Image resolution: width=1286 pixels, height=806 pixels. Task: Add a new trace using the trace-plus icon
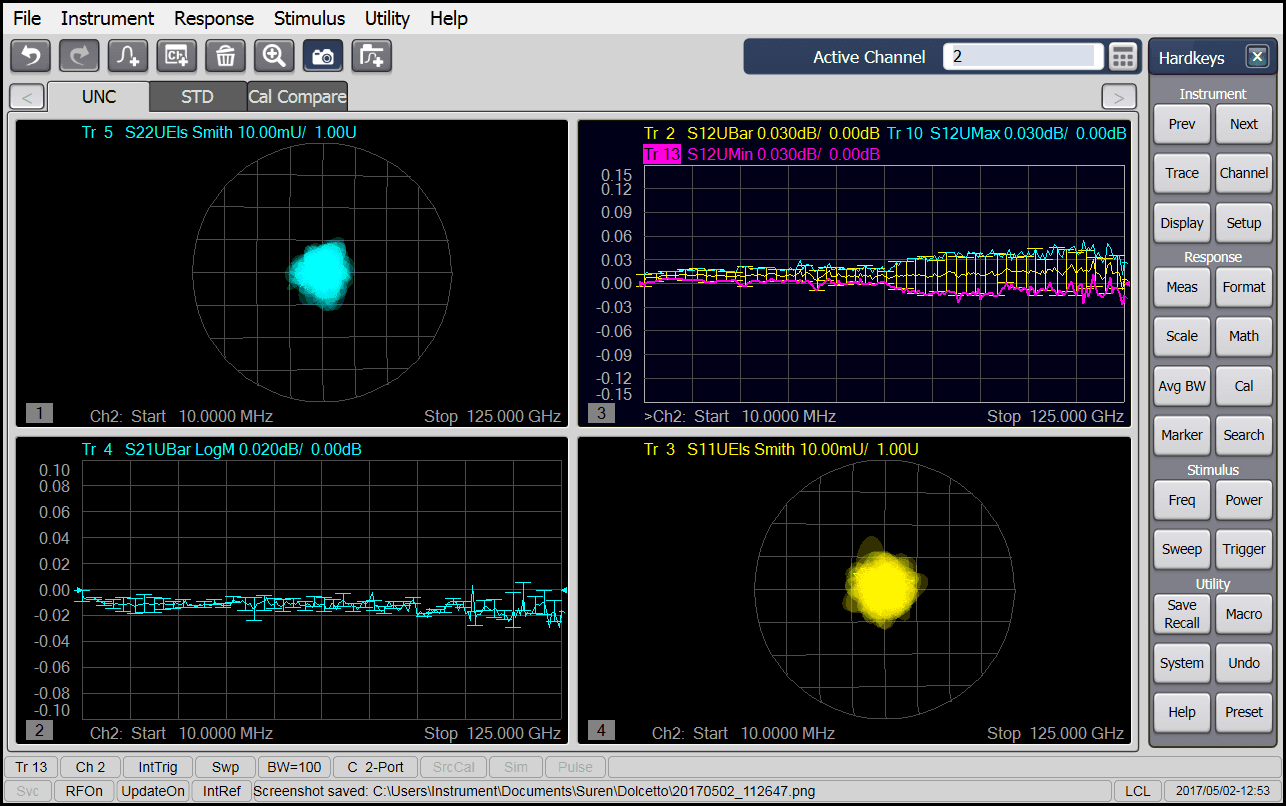click(x=127, y=56)
